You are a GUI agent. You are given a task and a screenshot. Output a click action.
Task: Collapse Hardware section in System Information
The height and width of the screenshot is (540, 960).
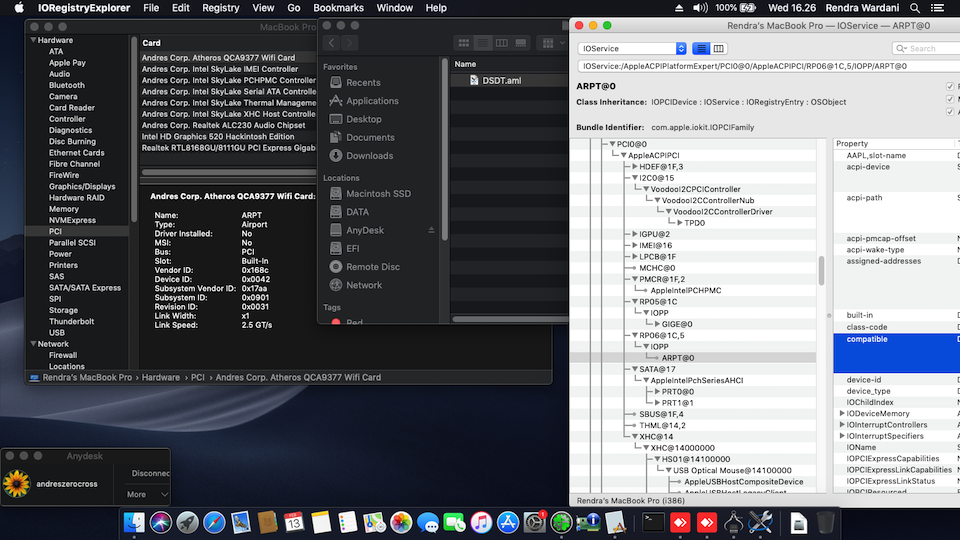pos(33,40)
